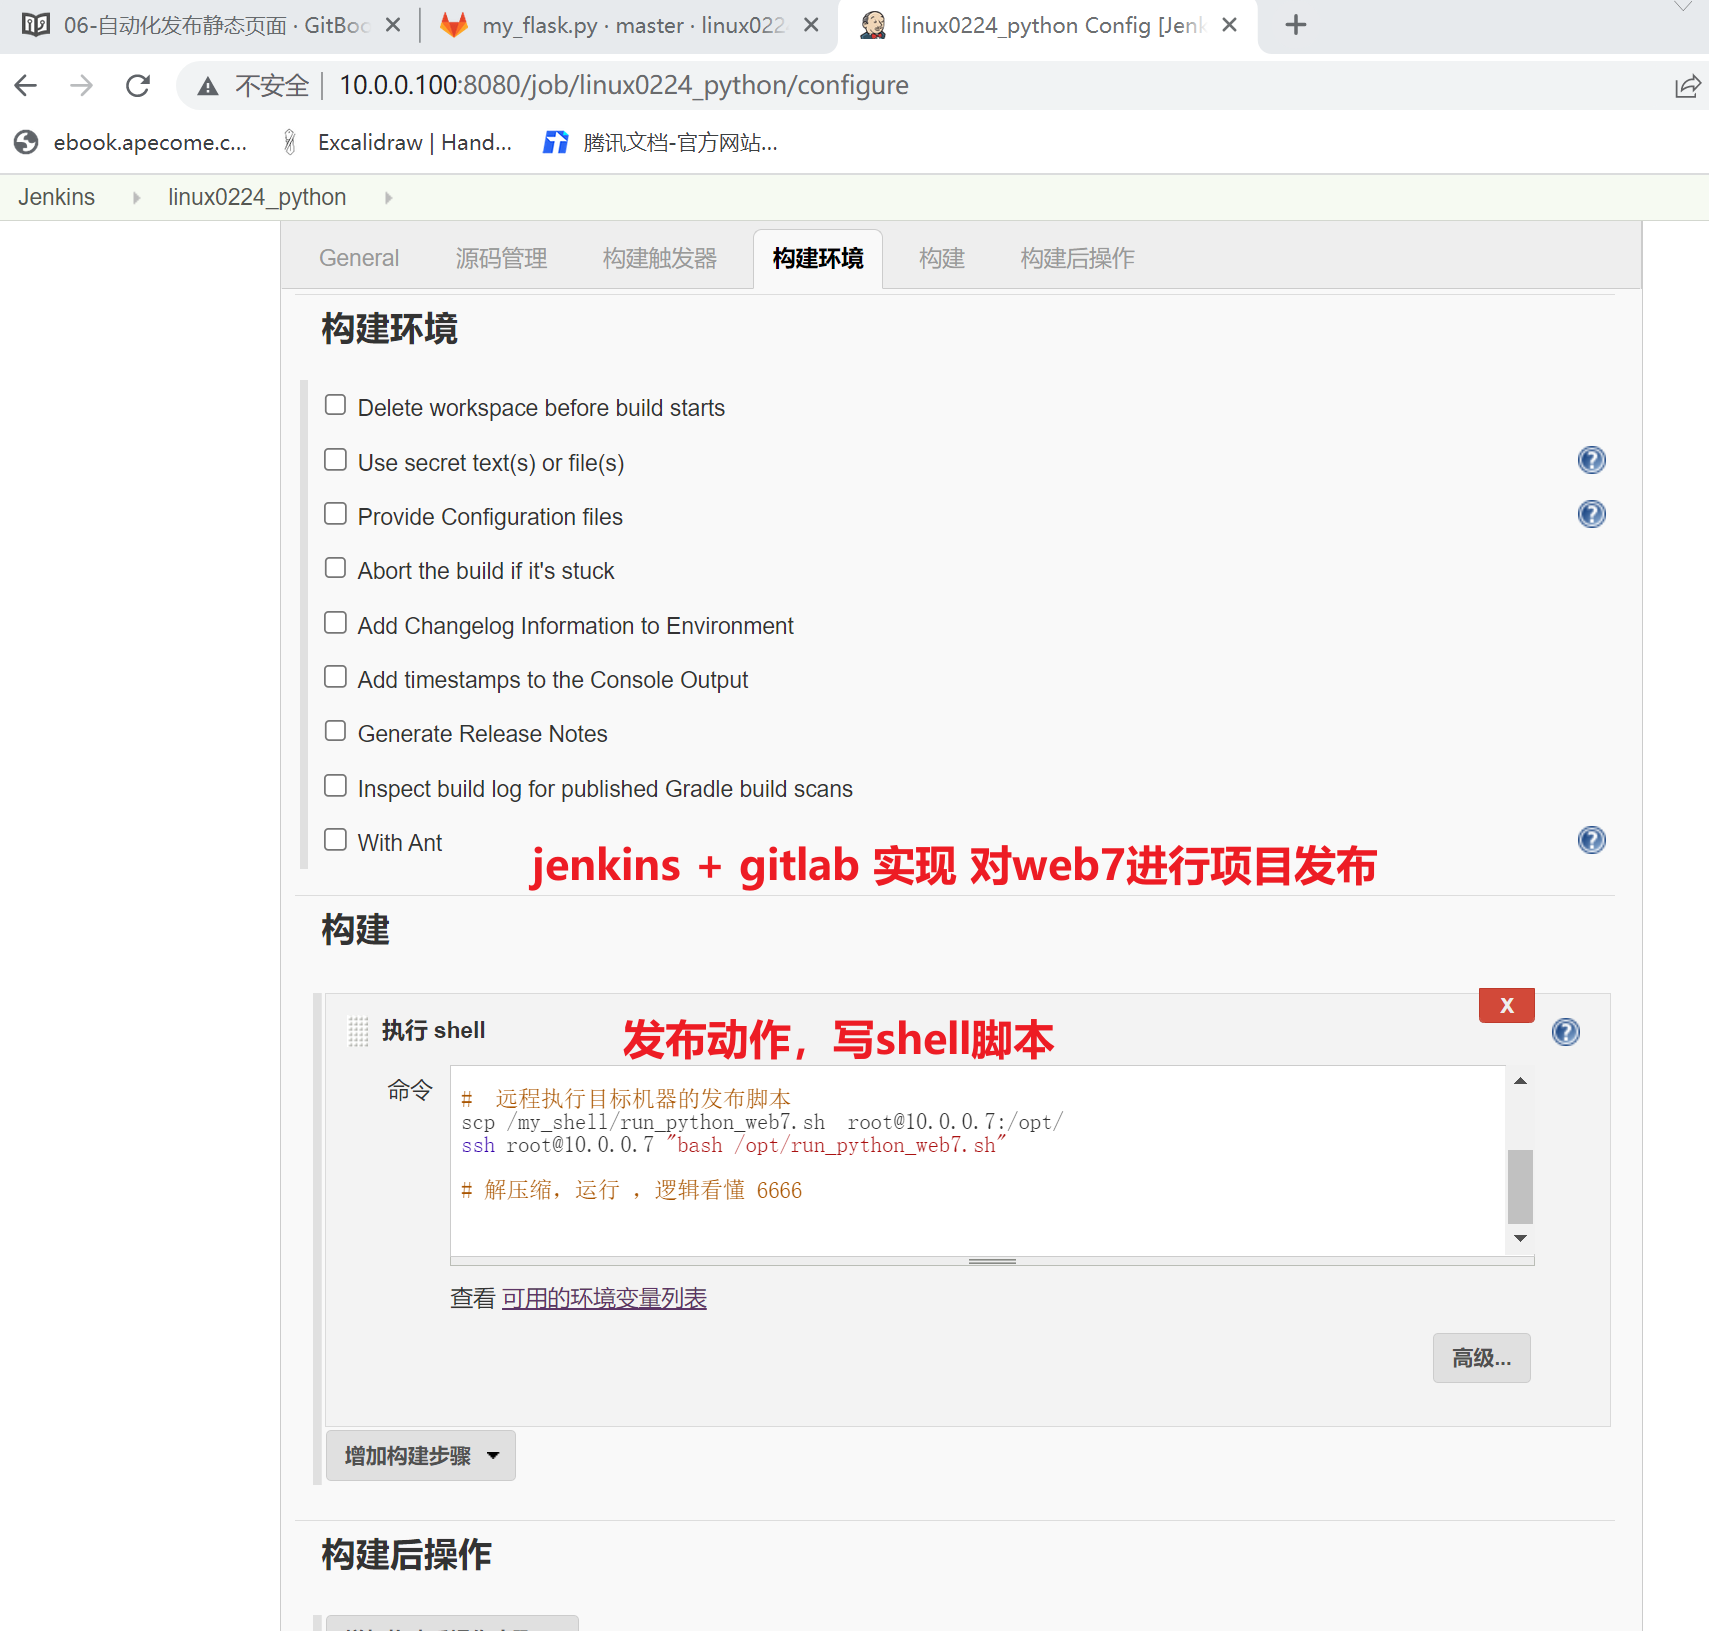Open a new browser tab
The image size is (1709, 1631).
point(1296,25)
